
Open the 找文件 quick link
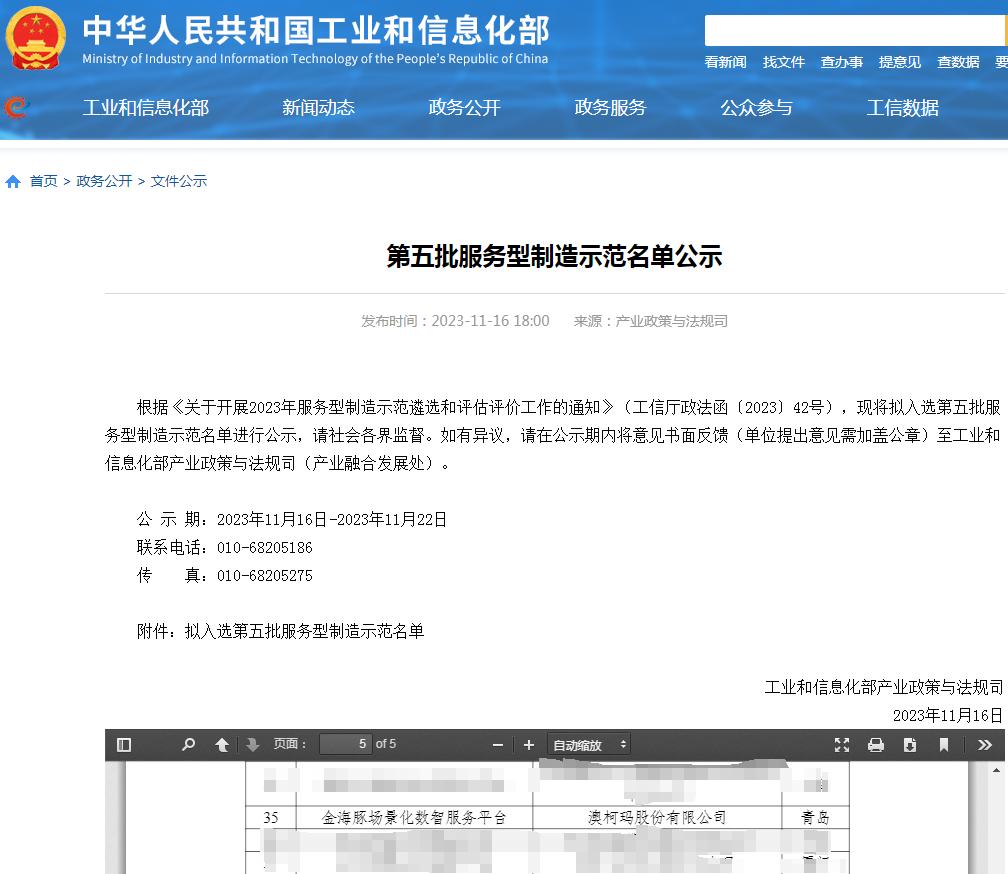click(x=784, y=61)
